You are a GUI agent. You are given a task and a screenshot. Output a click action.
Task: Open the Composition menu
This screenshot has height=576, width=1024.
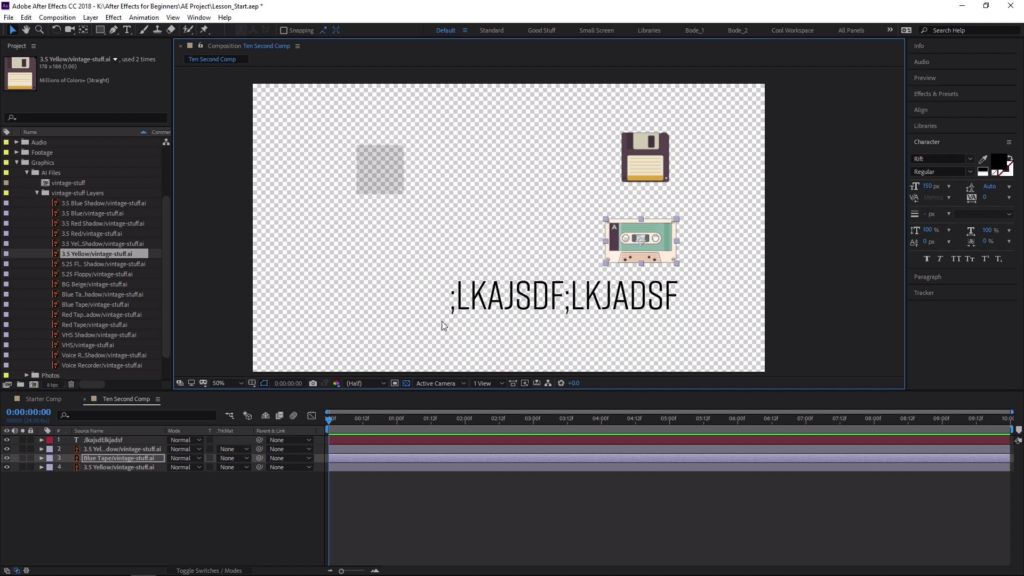point(57,17)
